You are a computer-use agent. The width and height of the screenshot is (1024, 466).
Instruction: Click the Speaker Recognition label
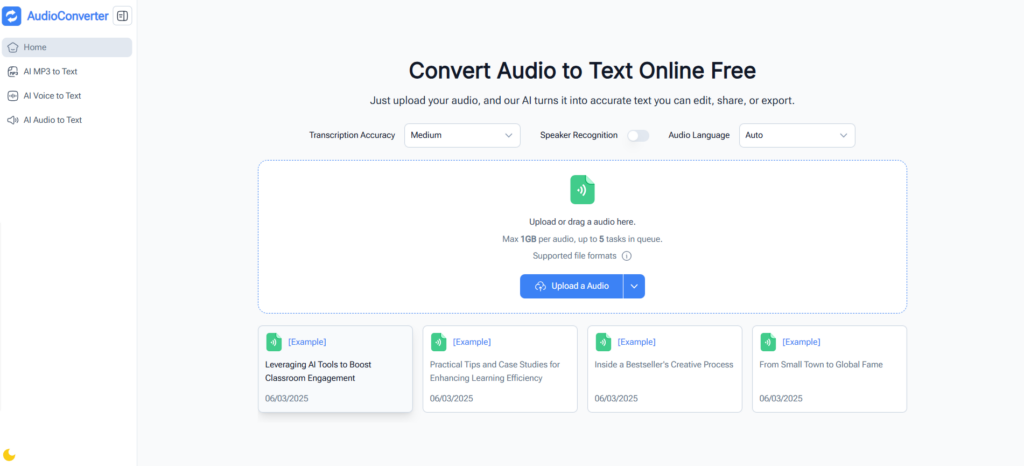click(579, 136)
